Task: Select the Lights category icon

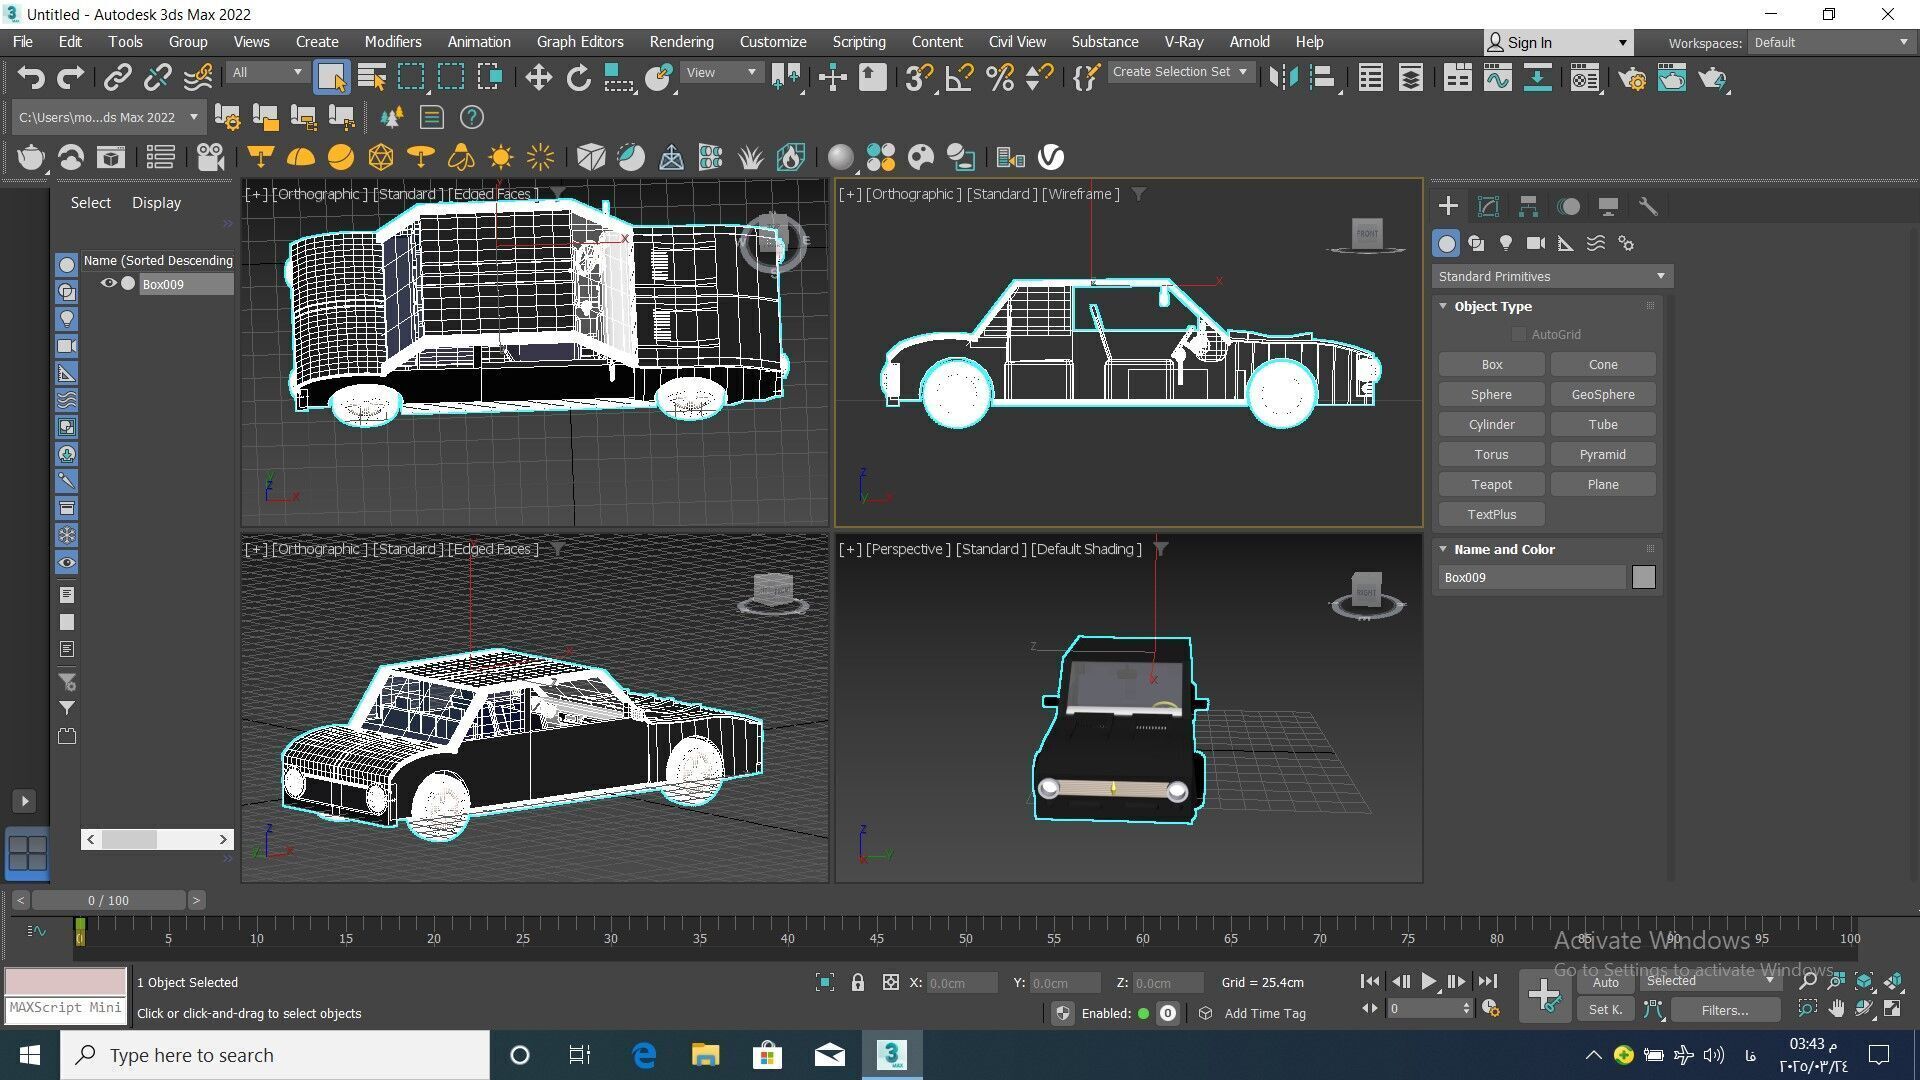Action: (x=1506, y=243)
